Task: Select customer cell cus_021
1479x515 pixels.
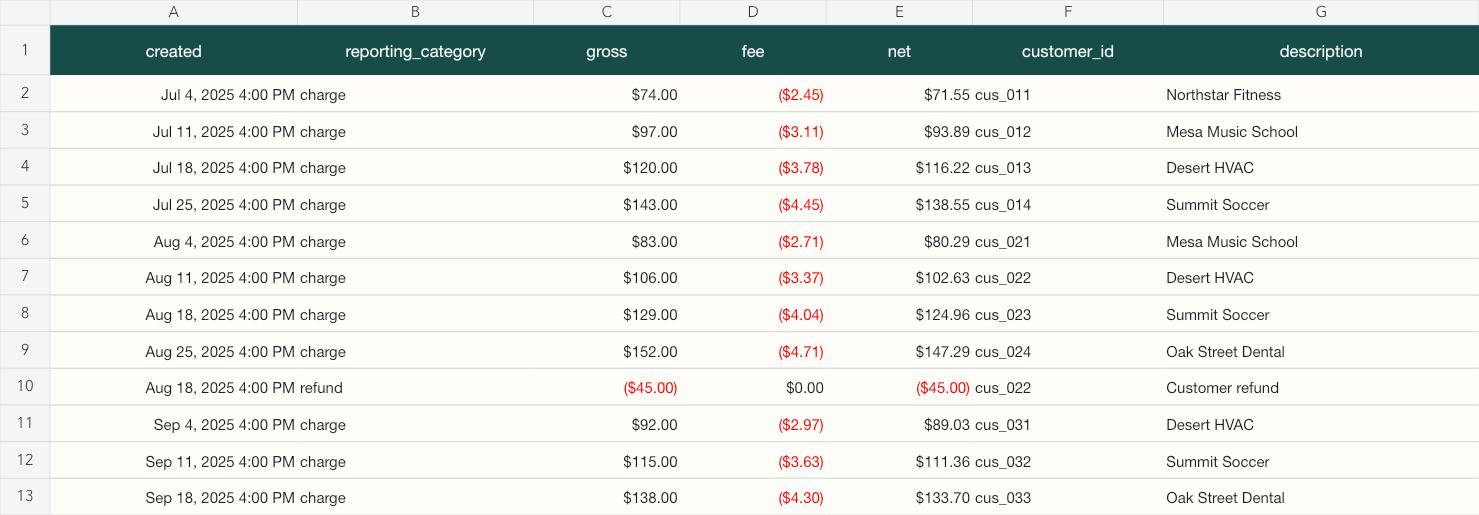Action: click(x=1068, y=241)
